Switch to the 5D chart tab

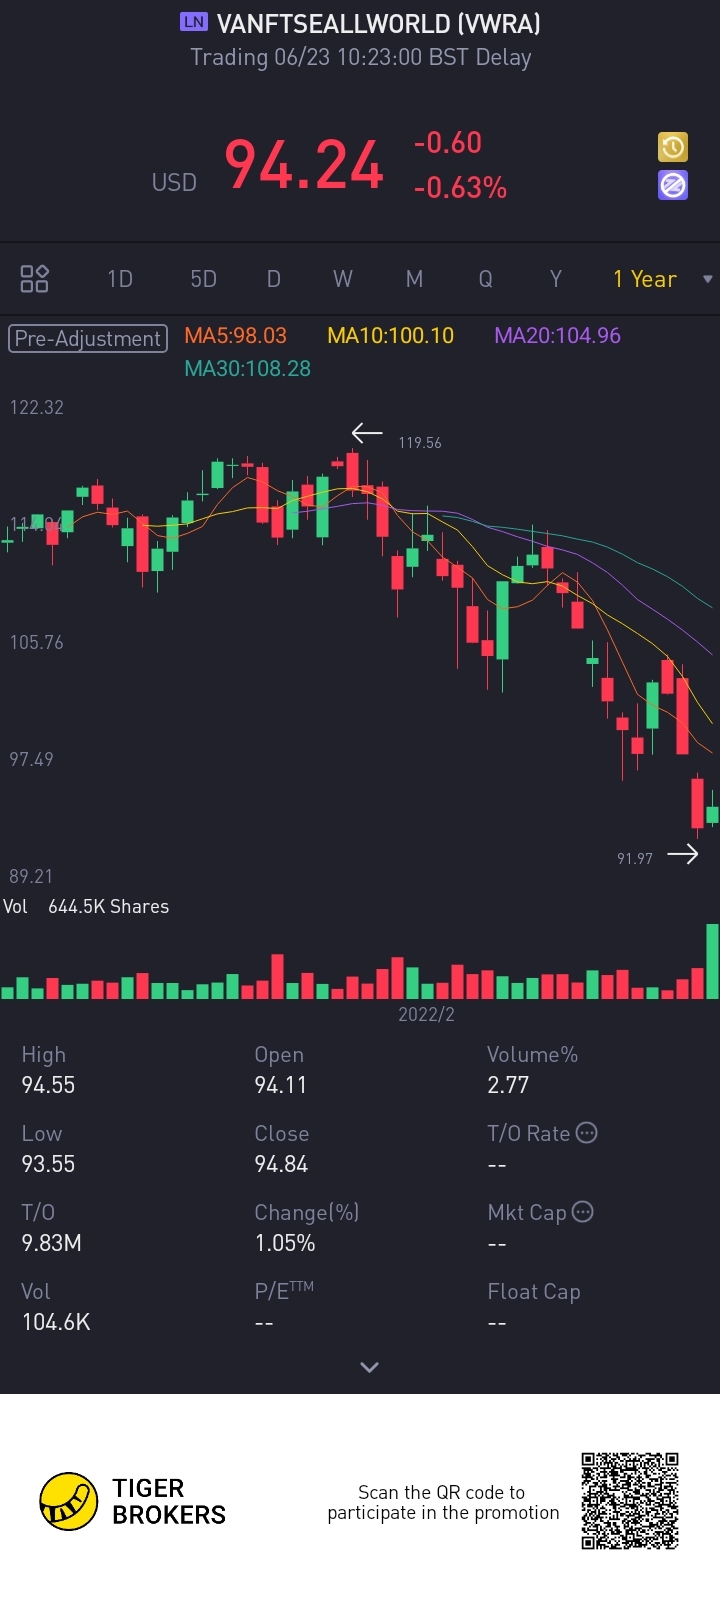click(x=203, y=279)
